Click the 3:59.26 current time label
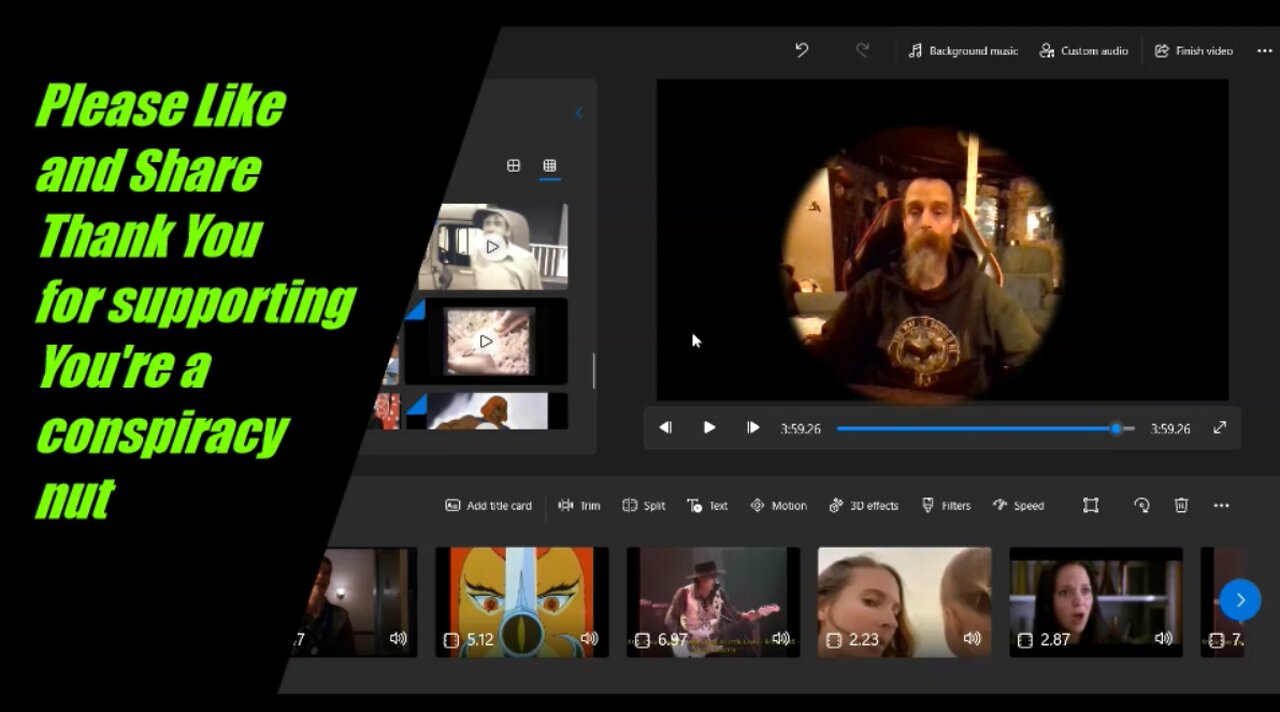Image resolution: width=1280 pixels, height=712 pixels. 801,428
